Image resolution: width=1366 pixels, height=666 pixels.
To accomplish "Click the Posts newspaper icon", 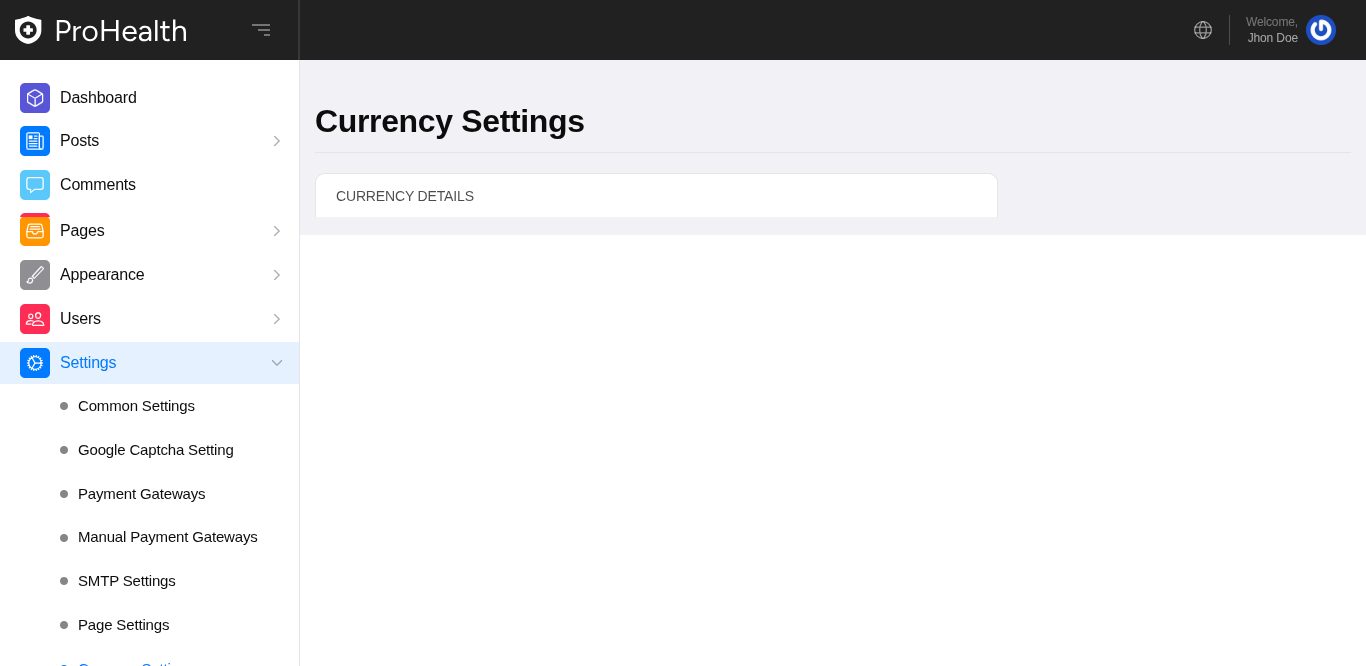I will coord(35,141).
